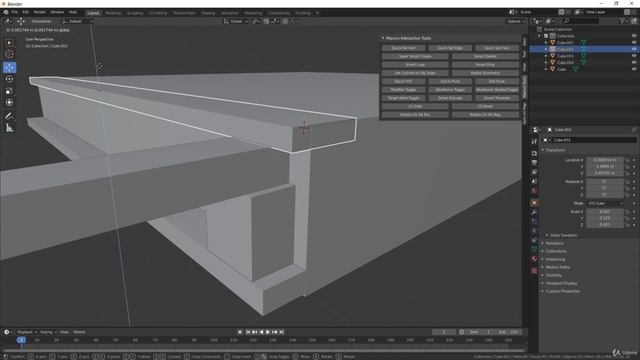Screen dimensions: 640x360
Task: Open the Tool properties tab icon
Action: click(x=534, y=141)
